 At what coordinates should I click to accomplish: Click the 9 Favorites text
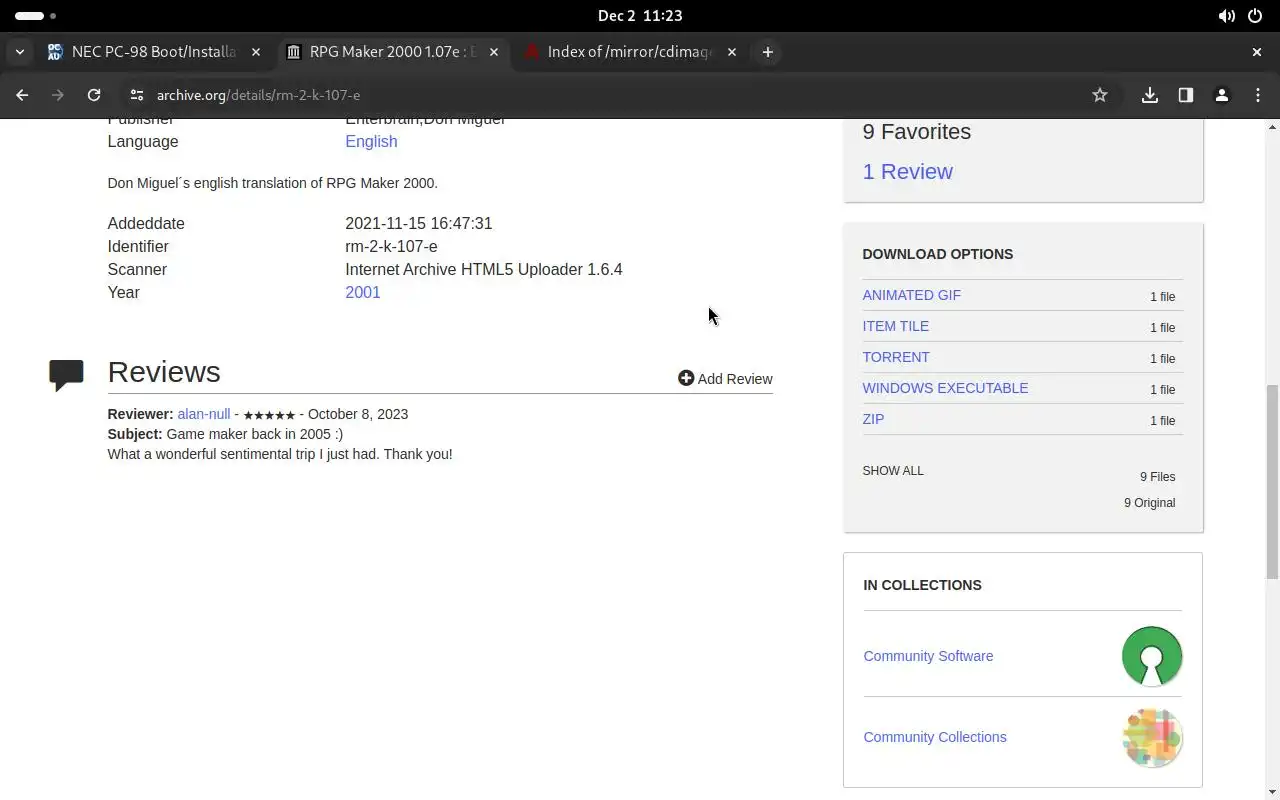click(x=916, y=132)
